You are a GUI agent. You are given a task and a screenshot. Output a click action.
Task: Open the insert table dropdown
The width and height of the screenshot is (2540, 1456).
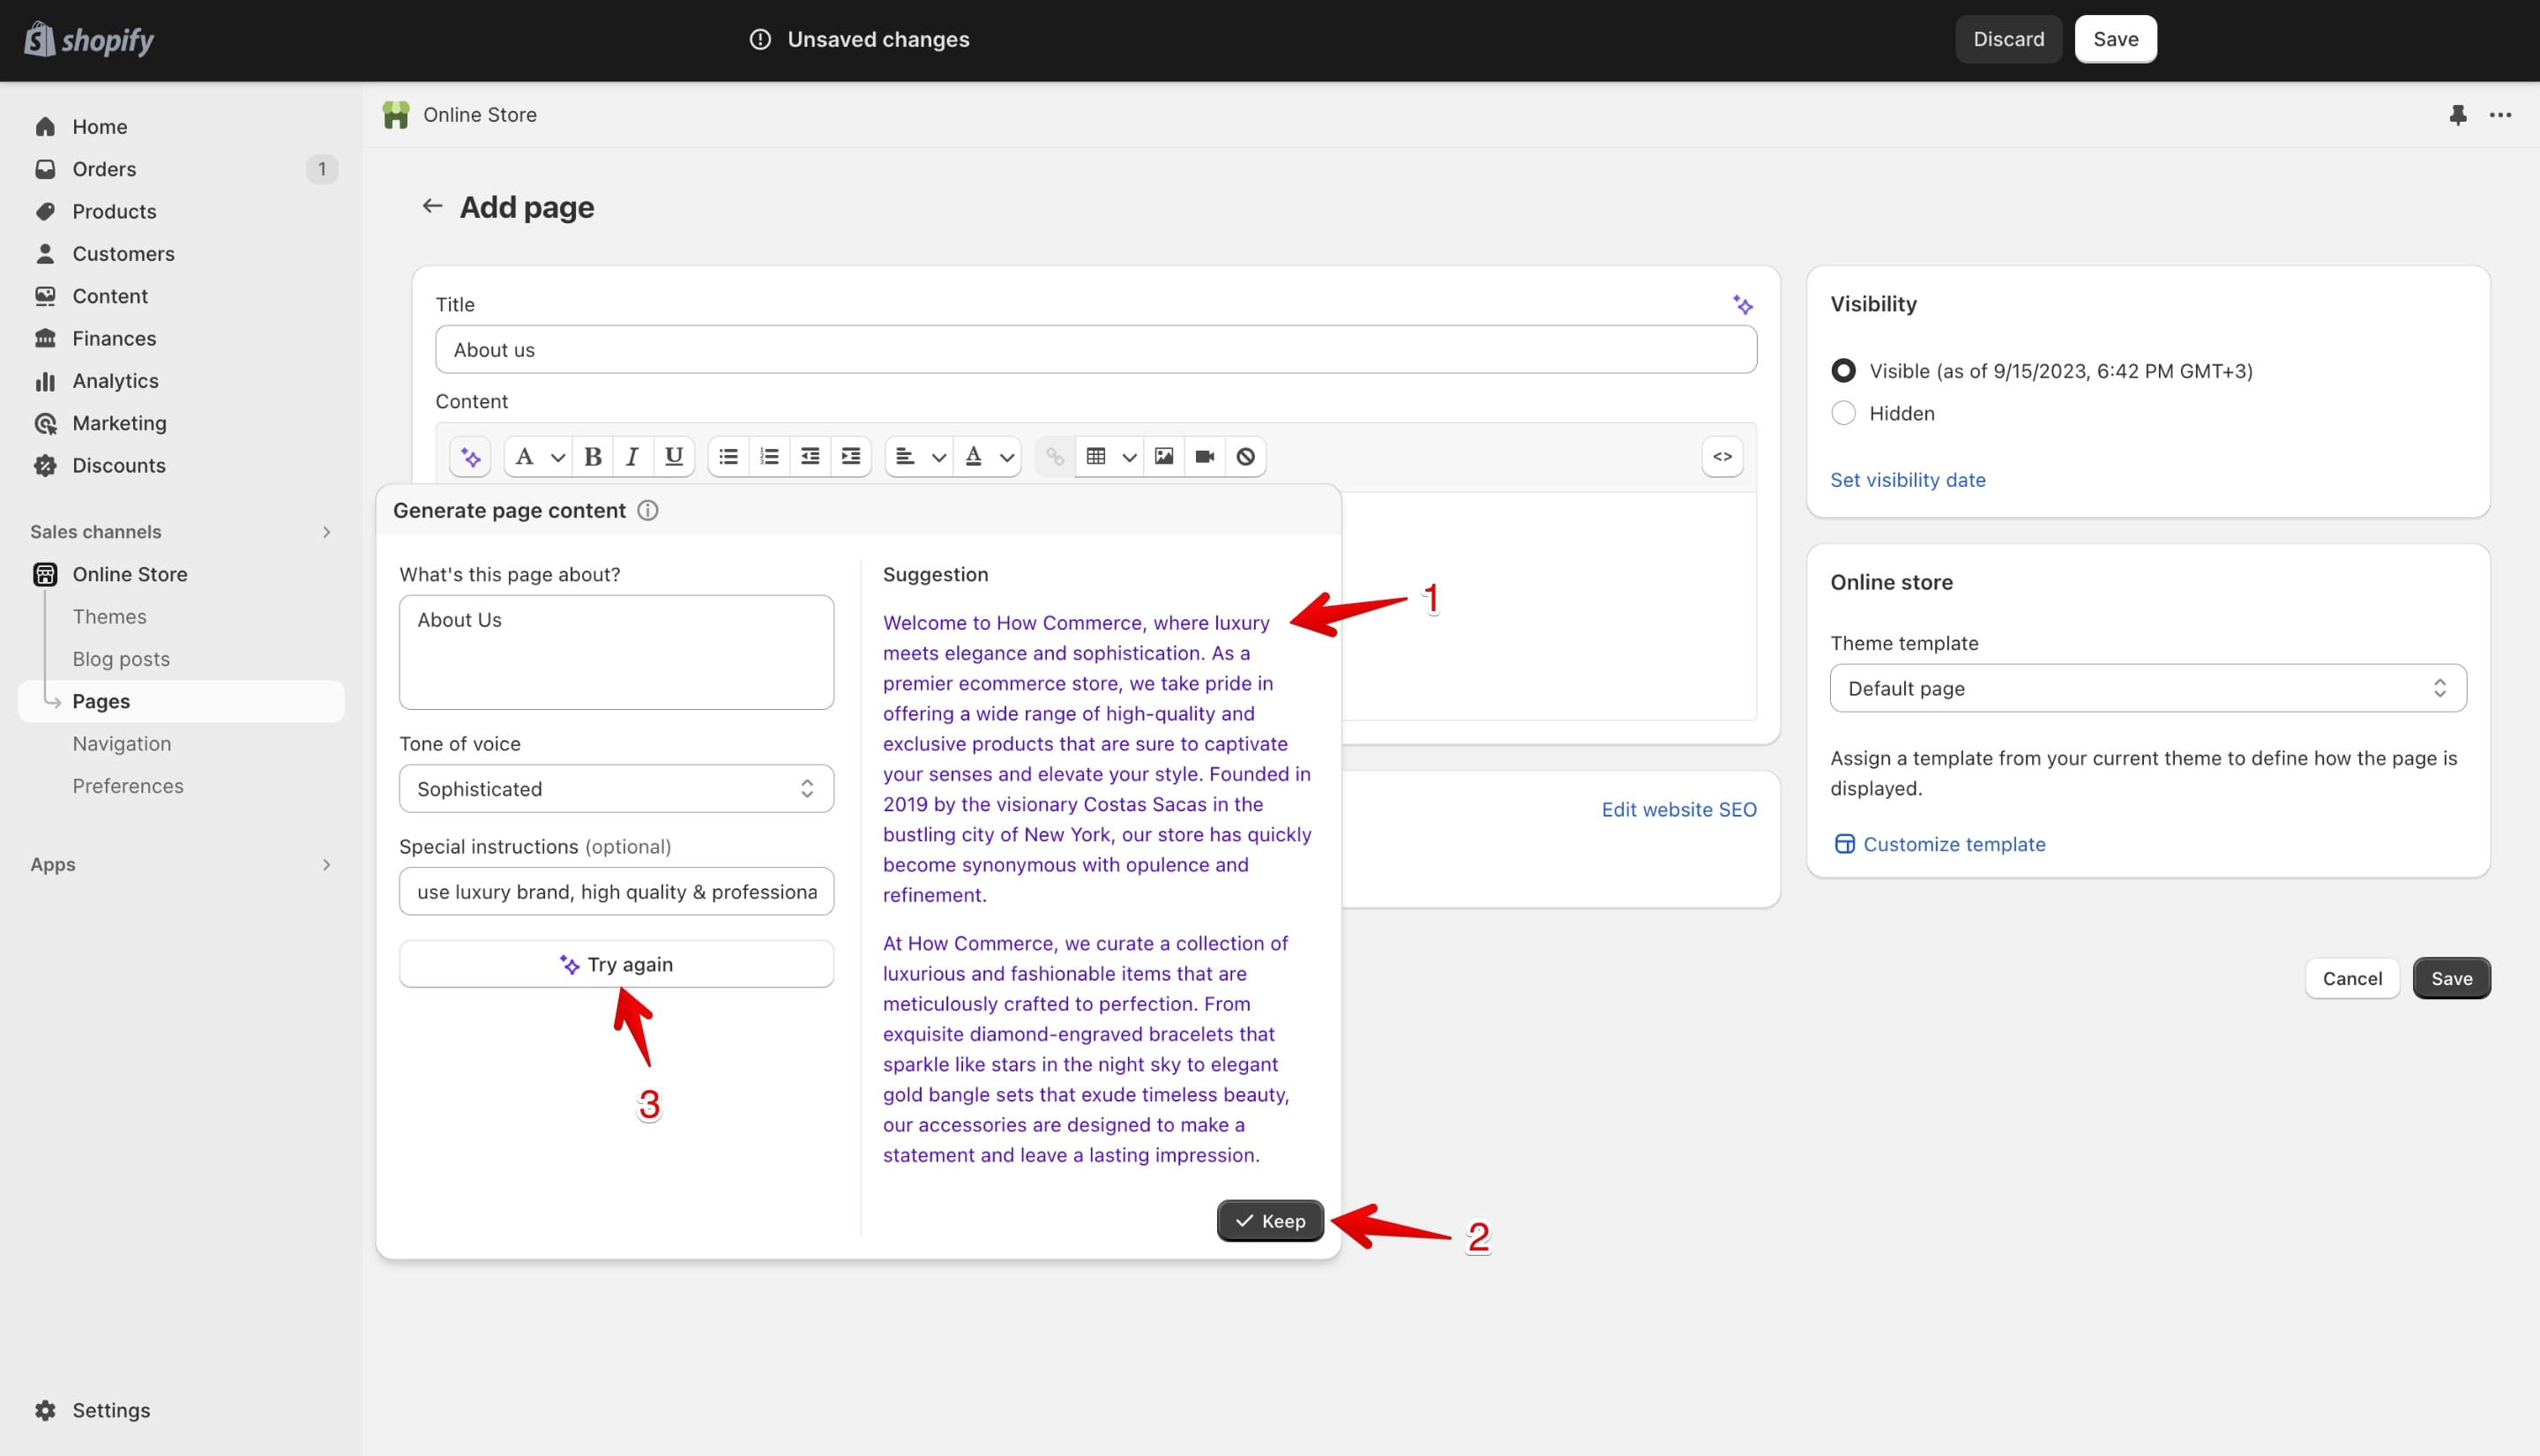1110,457
